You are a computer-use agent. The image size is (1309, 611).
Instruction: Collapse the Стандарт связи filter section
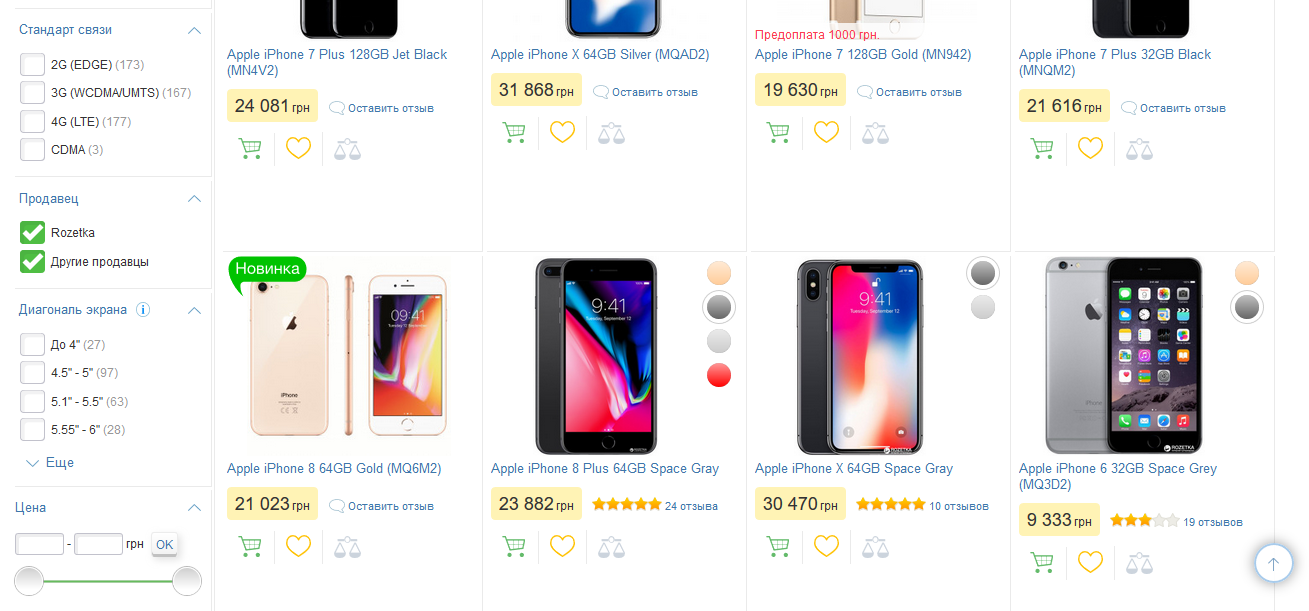pyautogui.click(x=194, y=30)
